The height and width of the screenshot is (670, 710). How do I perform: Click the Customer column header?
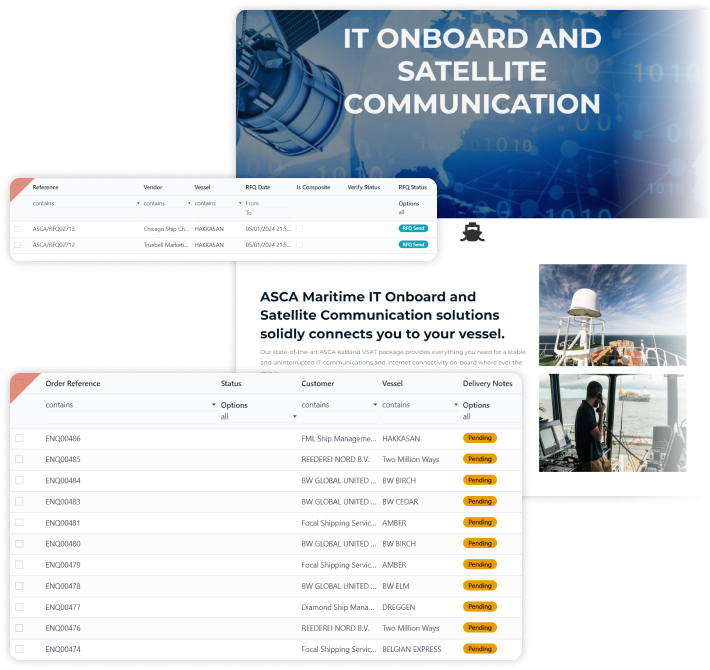[x=317, y=383]
